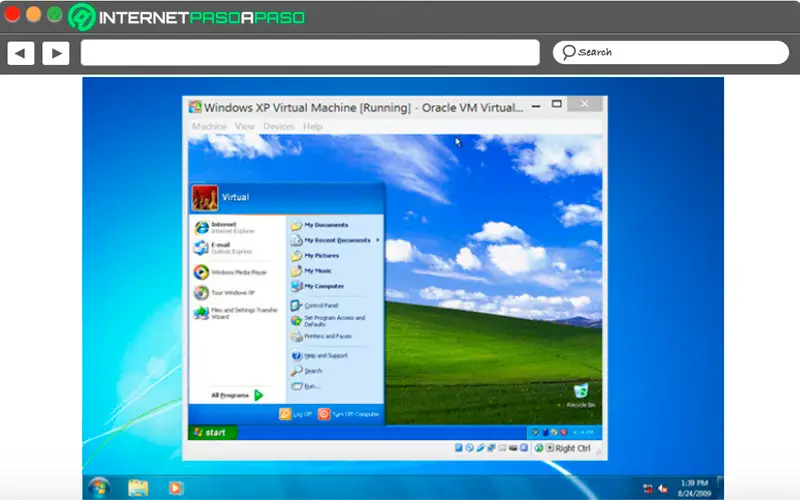Open the Run... dialog entry
The image size is (800, 500).
pyautogui.click(x=306, y=386)
